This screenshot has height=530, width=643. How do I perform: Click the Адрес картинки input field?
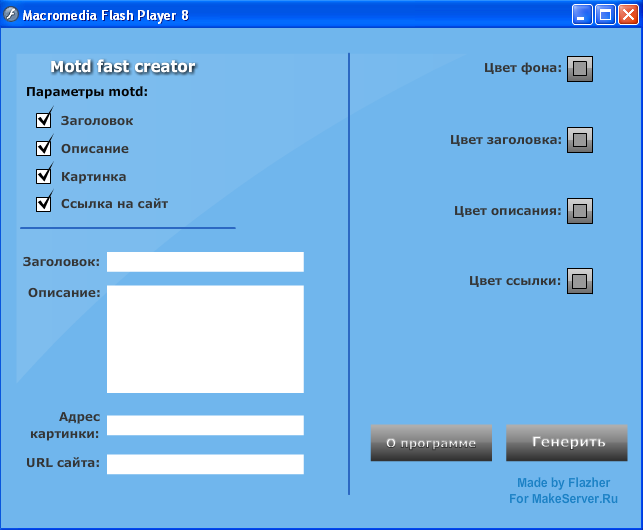pyautogui.click(x=205, y=425)
